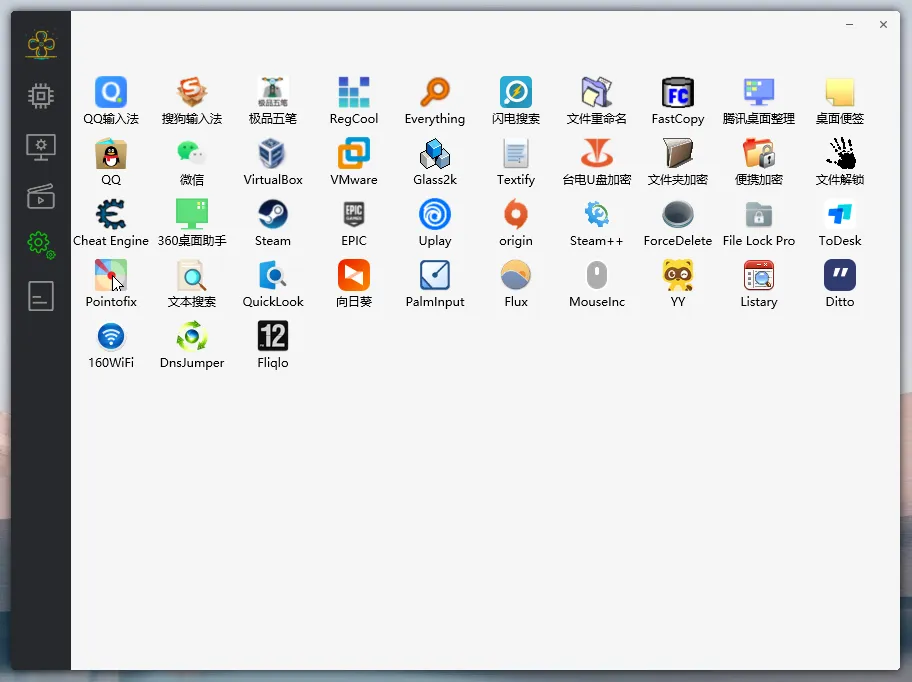Screen dimensions: 912x682
Task: Open Pointofix
Action: click(111, 275)
